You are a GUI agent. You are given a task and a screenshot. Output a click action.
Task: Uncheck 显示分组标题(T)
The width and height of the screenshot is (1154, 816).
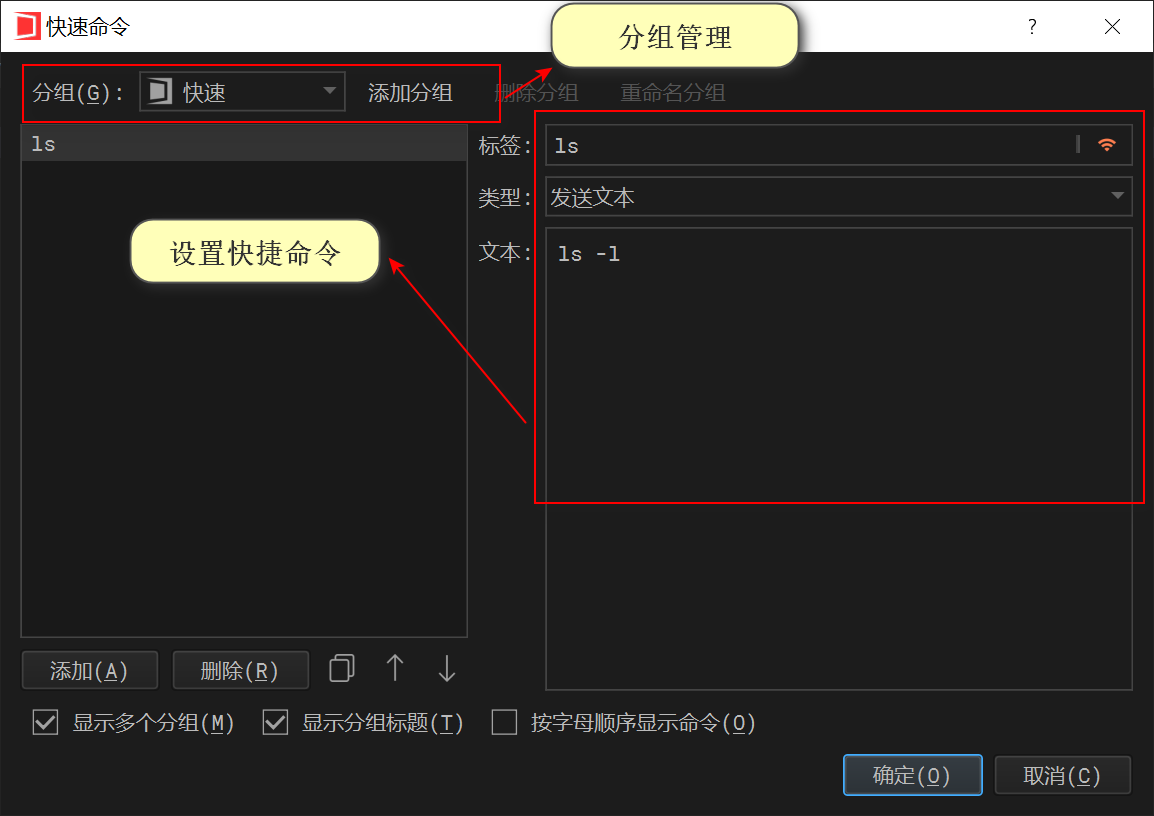point(275,722)
